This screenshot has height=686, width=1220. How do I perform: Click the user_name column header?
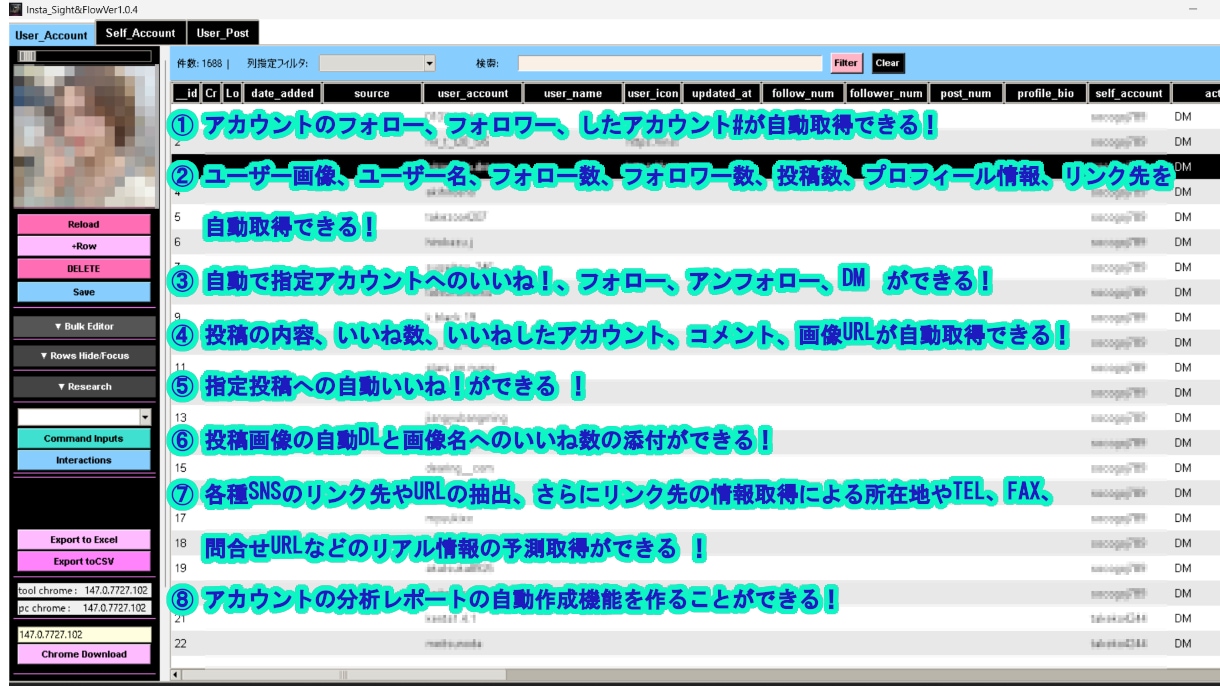[x=573, y=93]
